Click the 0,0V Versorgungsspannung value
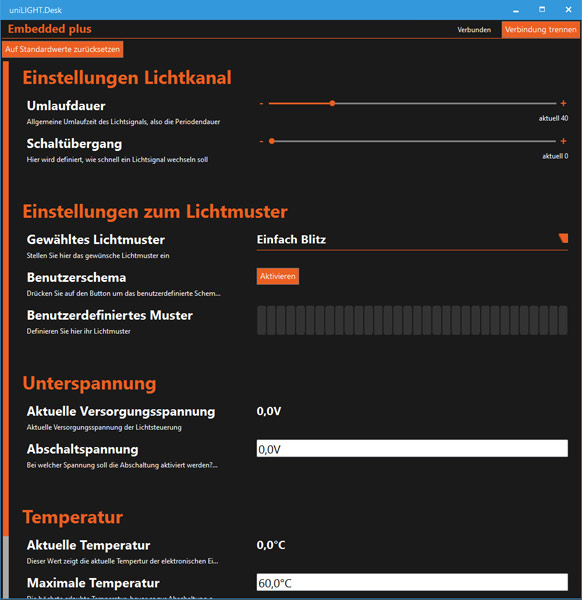 click(x=269, y=411)
